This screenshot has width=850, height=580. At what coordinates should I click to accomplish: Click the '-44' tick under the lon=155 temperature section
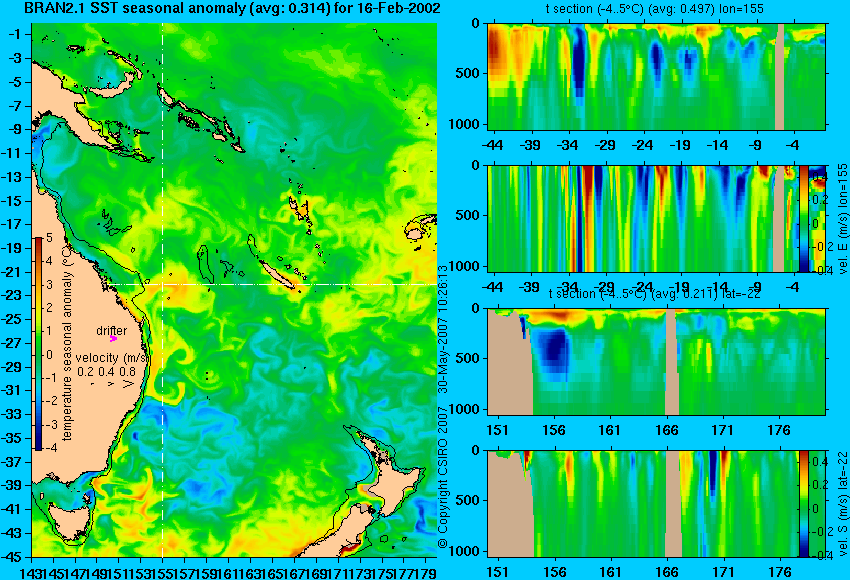493,145
